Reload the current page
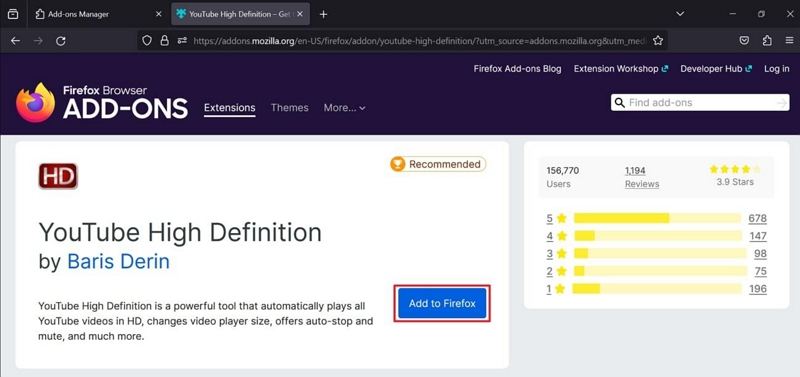 [61, 41]
